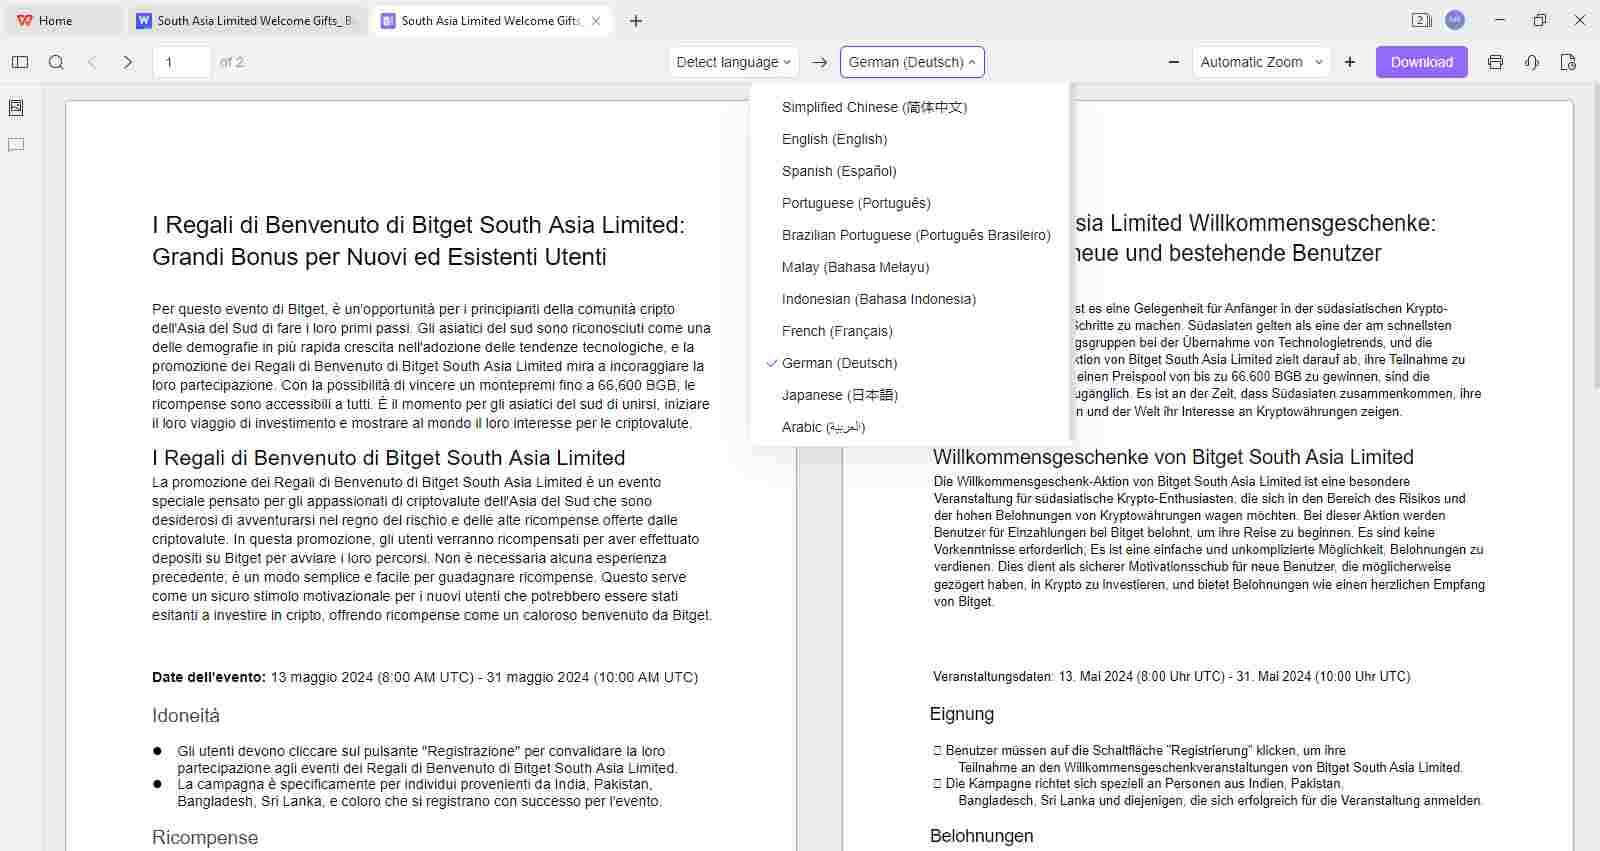Viewport: 1600px width, 851px height.
Task: Add a new tab with plus icon
Action: 636,20
